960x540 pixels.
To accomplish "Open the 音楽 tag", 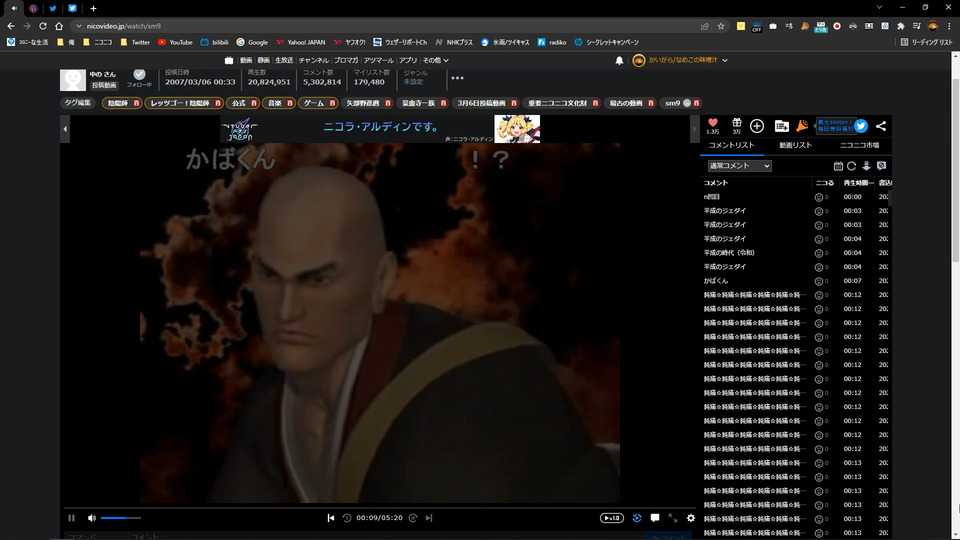I will tap(275, 103).
